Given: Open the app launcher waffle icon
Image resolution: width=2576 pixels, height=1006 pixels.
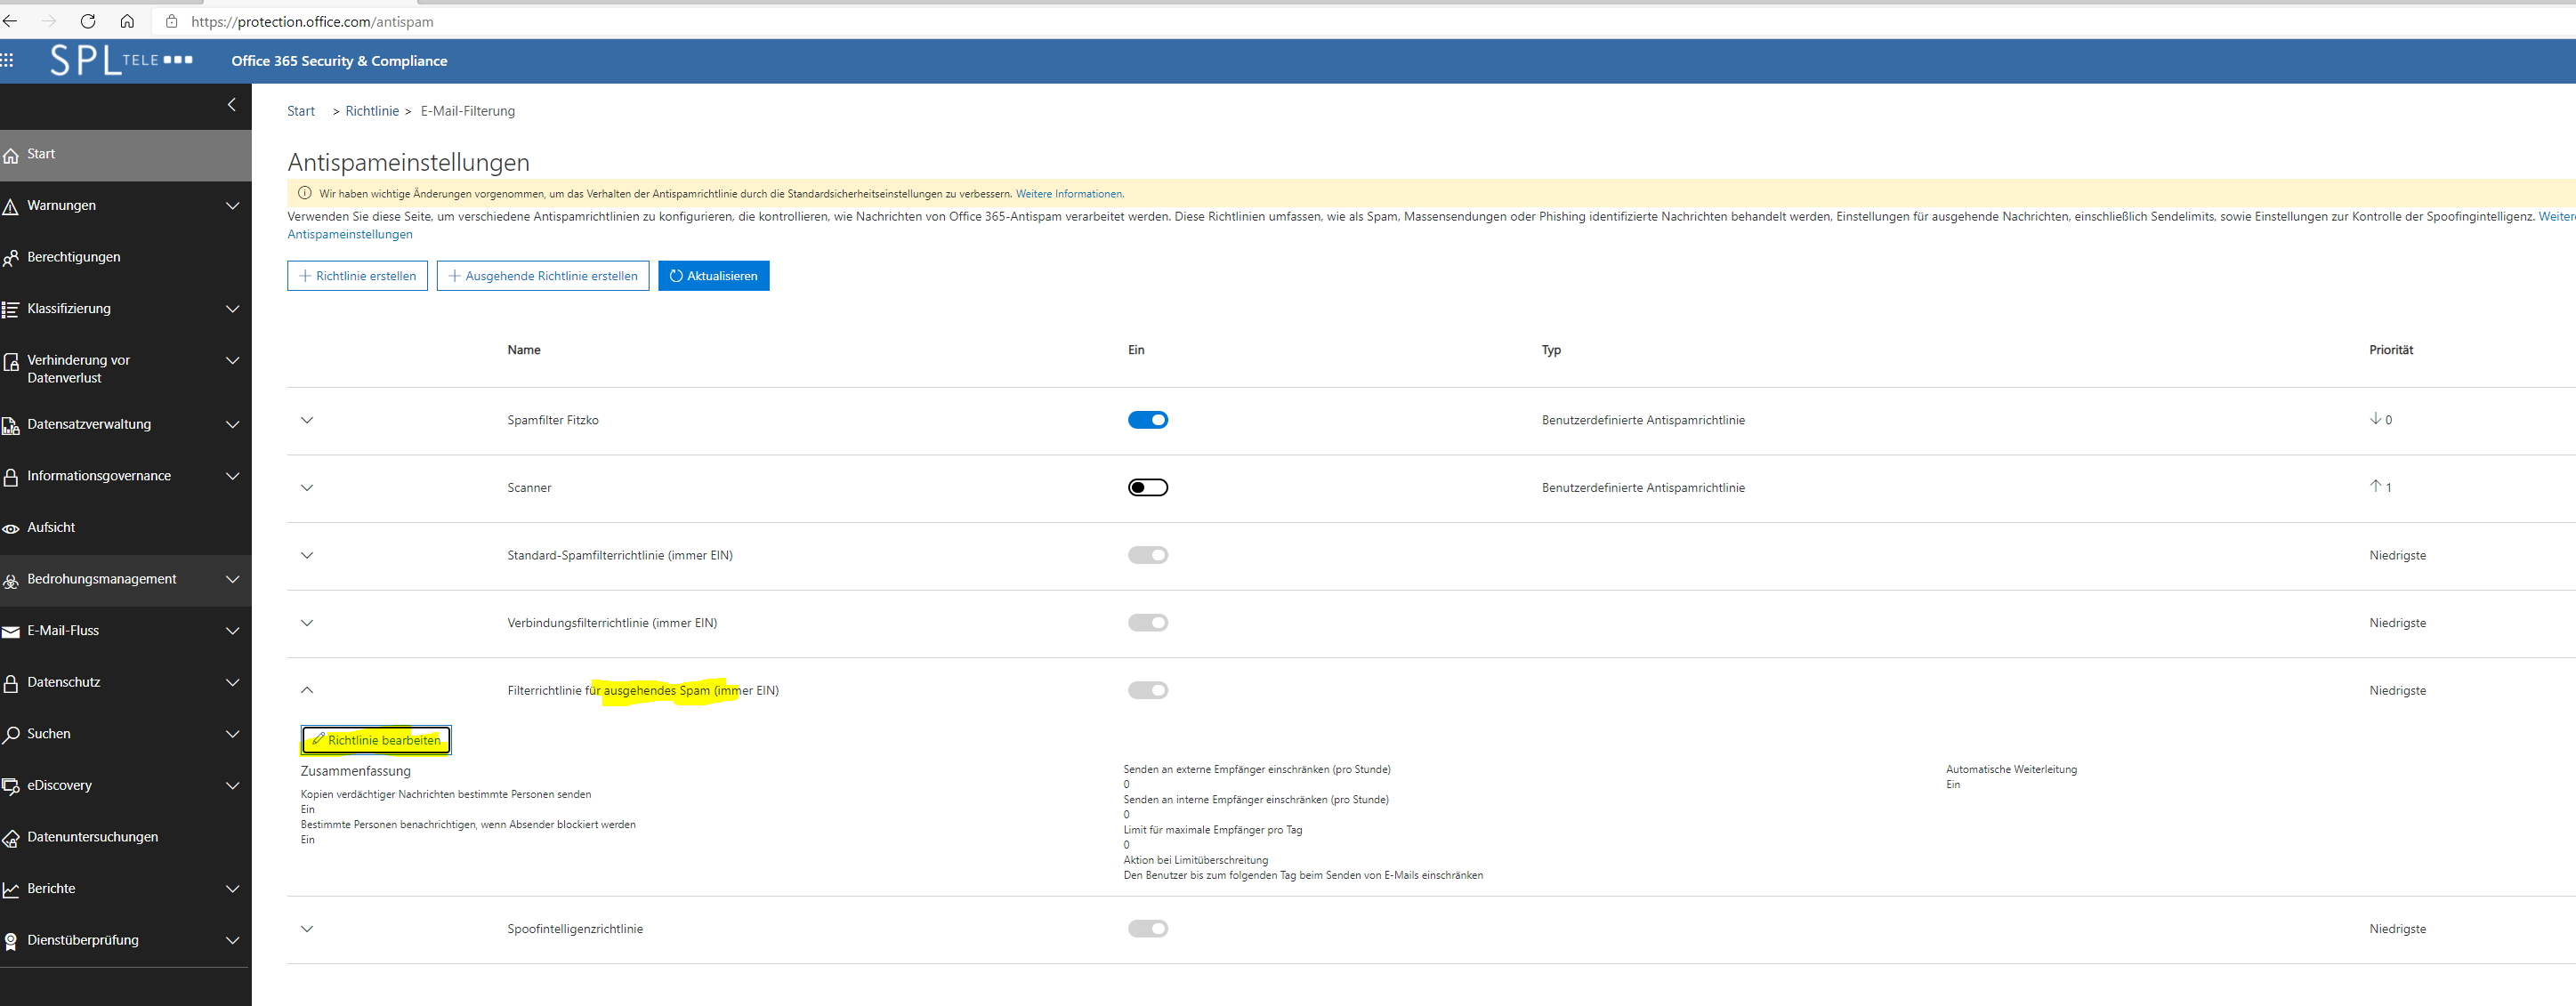Looking at the screenshot, I should (7, 60).
